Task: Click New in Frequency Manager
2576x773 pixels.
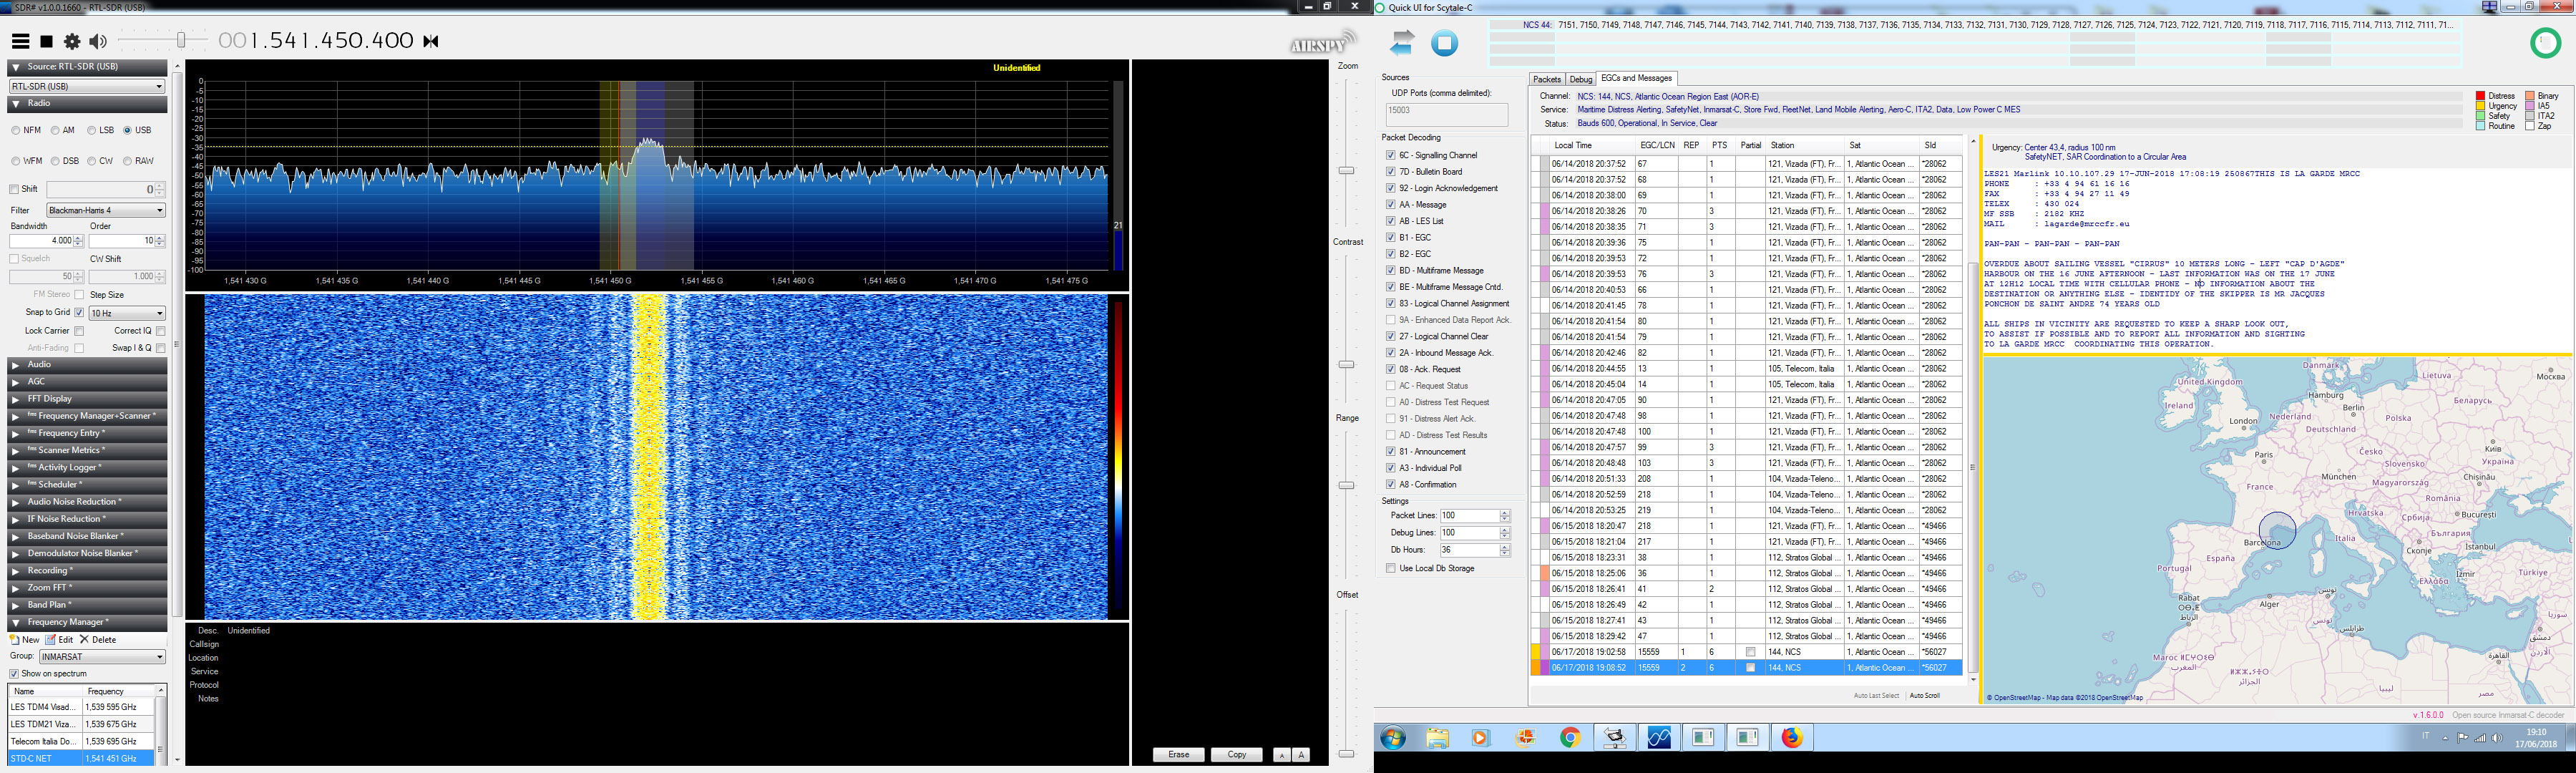Action: tap(25, 640)
